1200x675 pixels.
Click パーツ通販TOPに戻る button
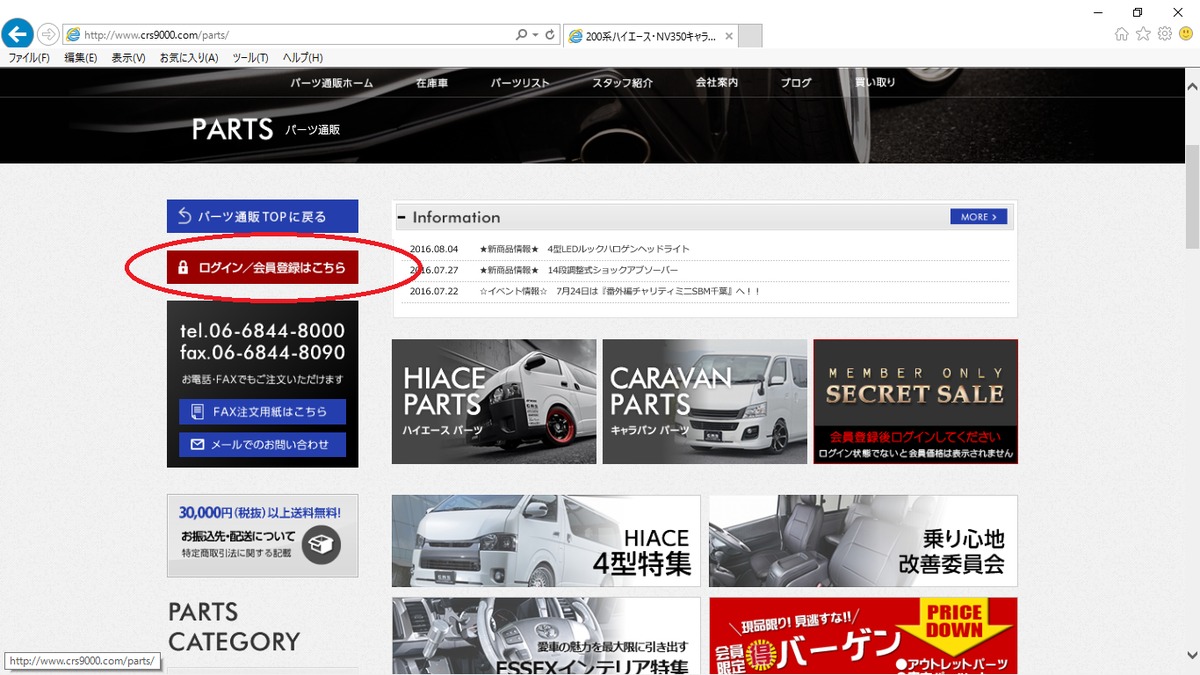pyautogui.click(x=262, y=216)
